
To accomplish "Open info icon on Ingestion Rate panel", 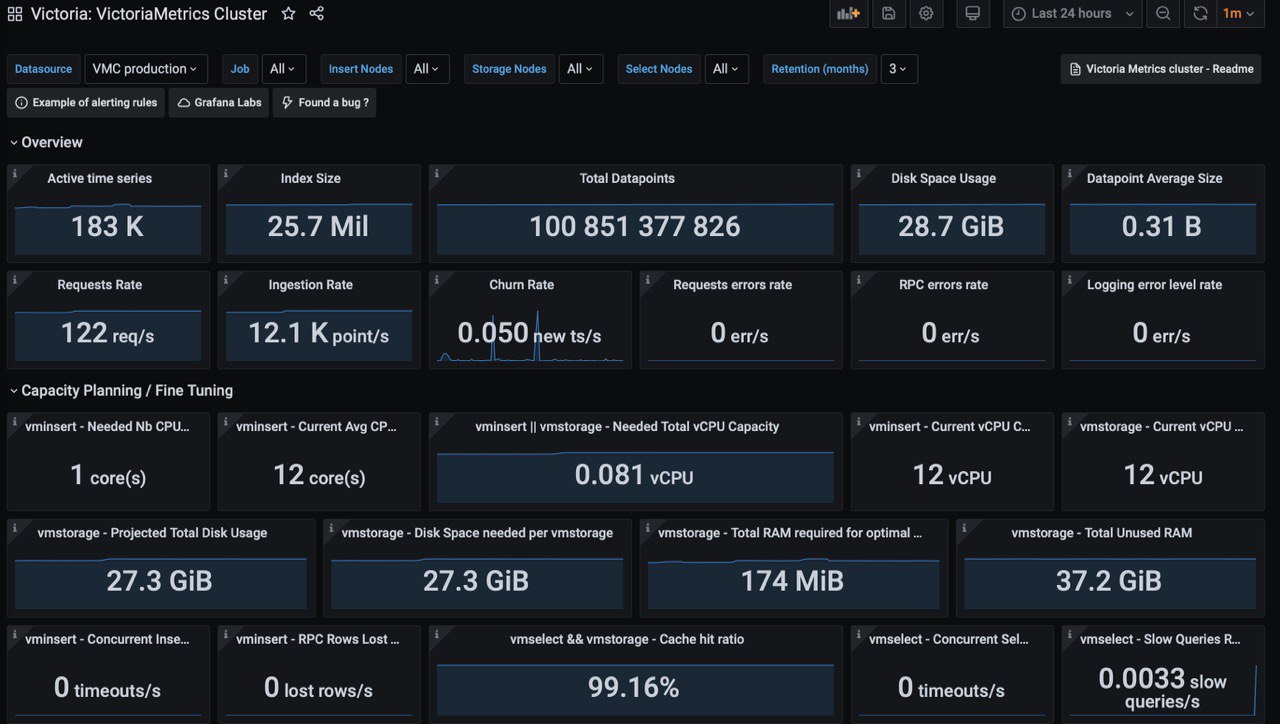I will 226,279.
